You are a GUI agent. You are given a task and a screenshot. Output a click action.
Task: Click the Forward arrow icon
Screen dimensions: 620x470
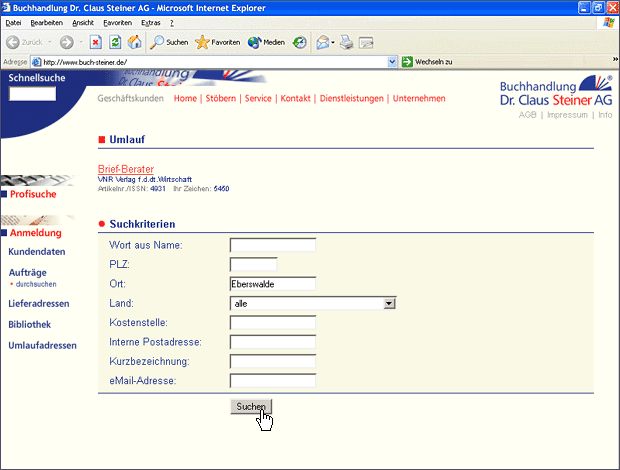click(66, 42)
